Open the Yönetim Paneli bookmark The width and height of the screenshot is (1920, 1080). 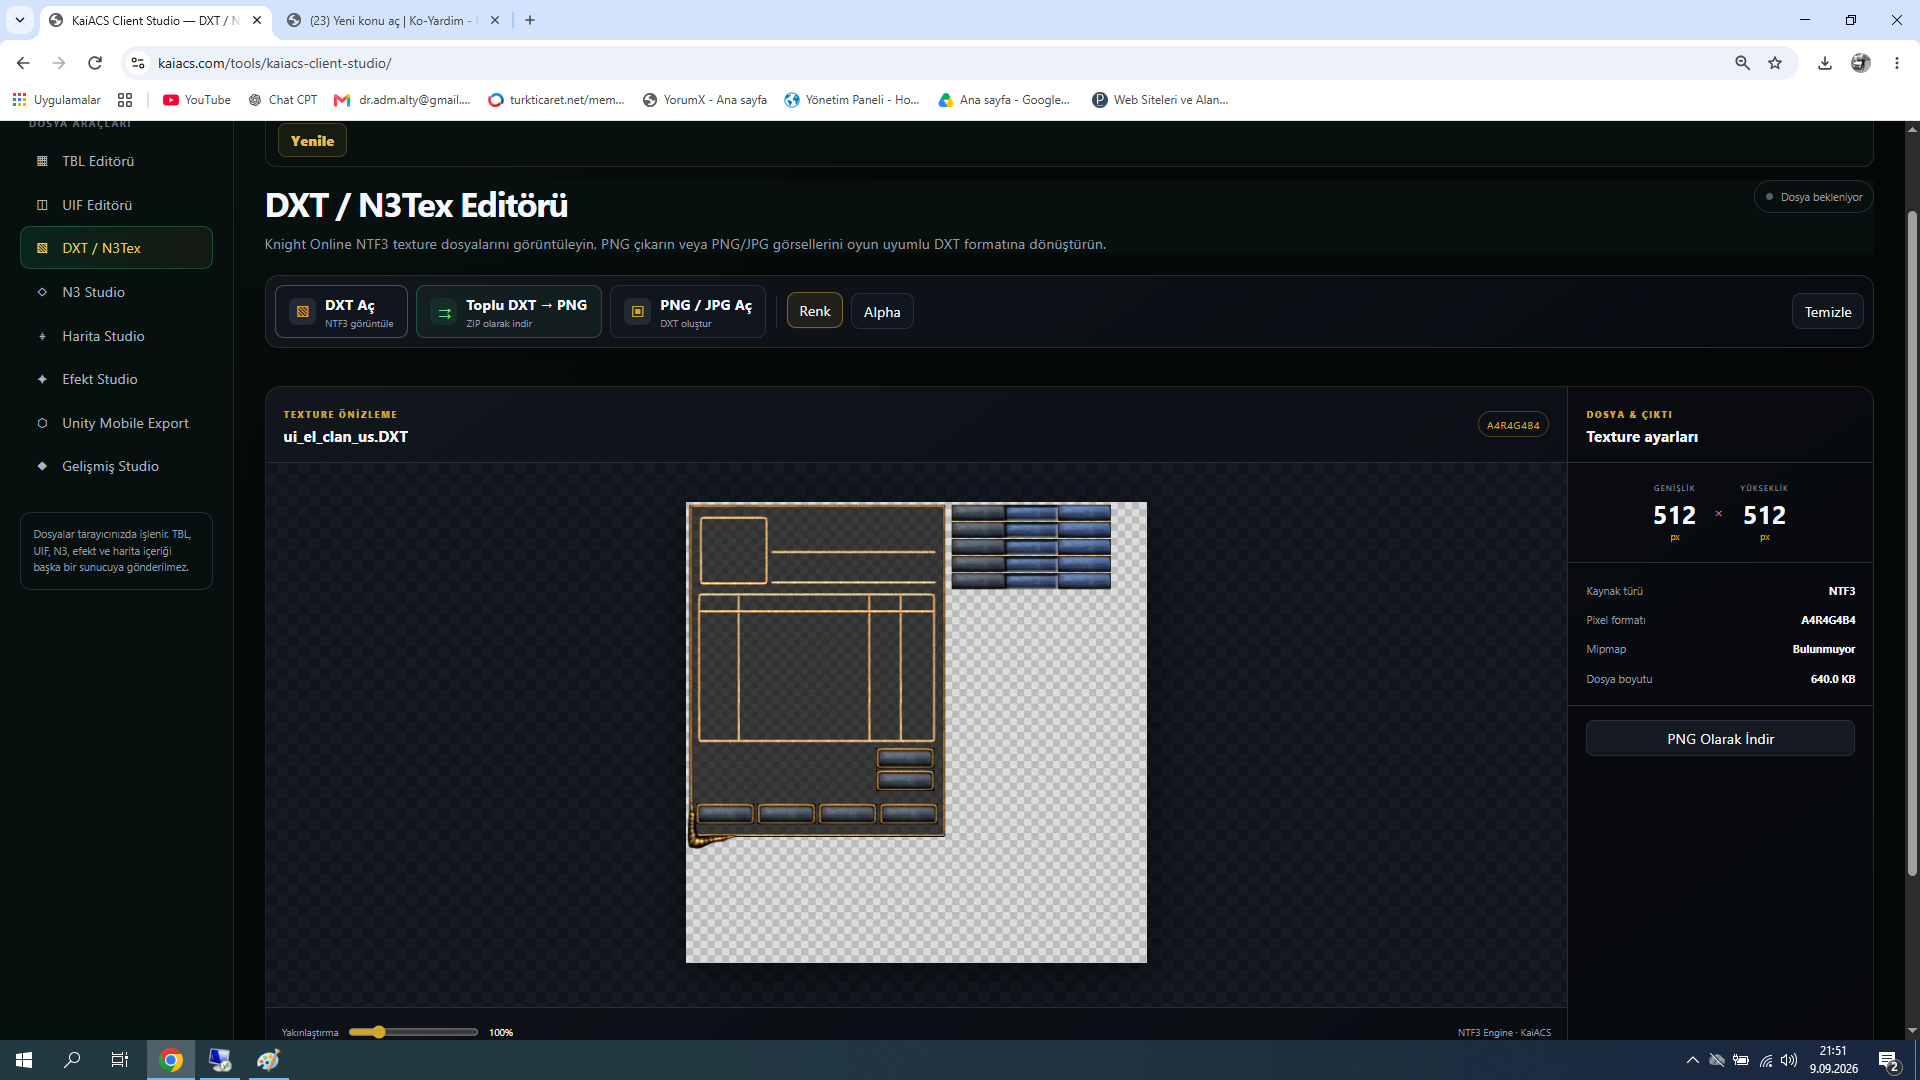(852, 100)
